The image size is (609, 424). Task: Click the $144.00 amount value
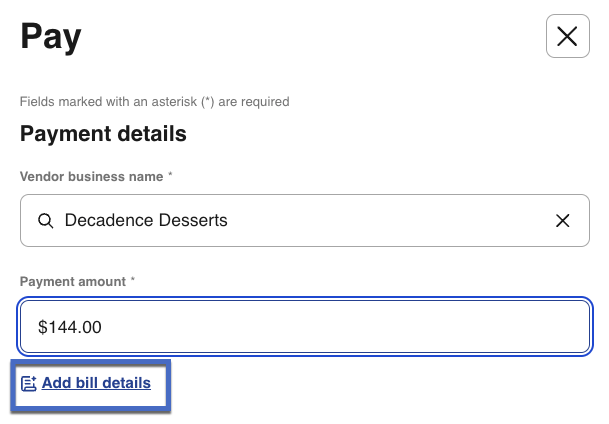(70, 326)
